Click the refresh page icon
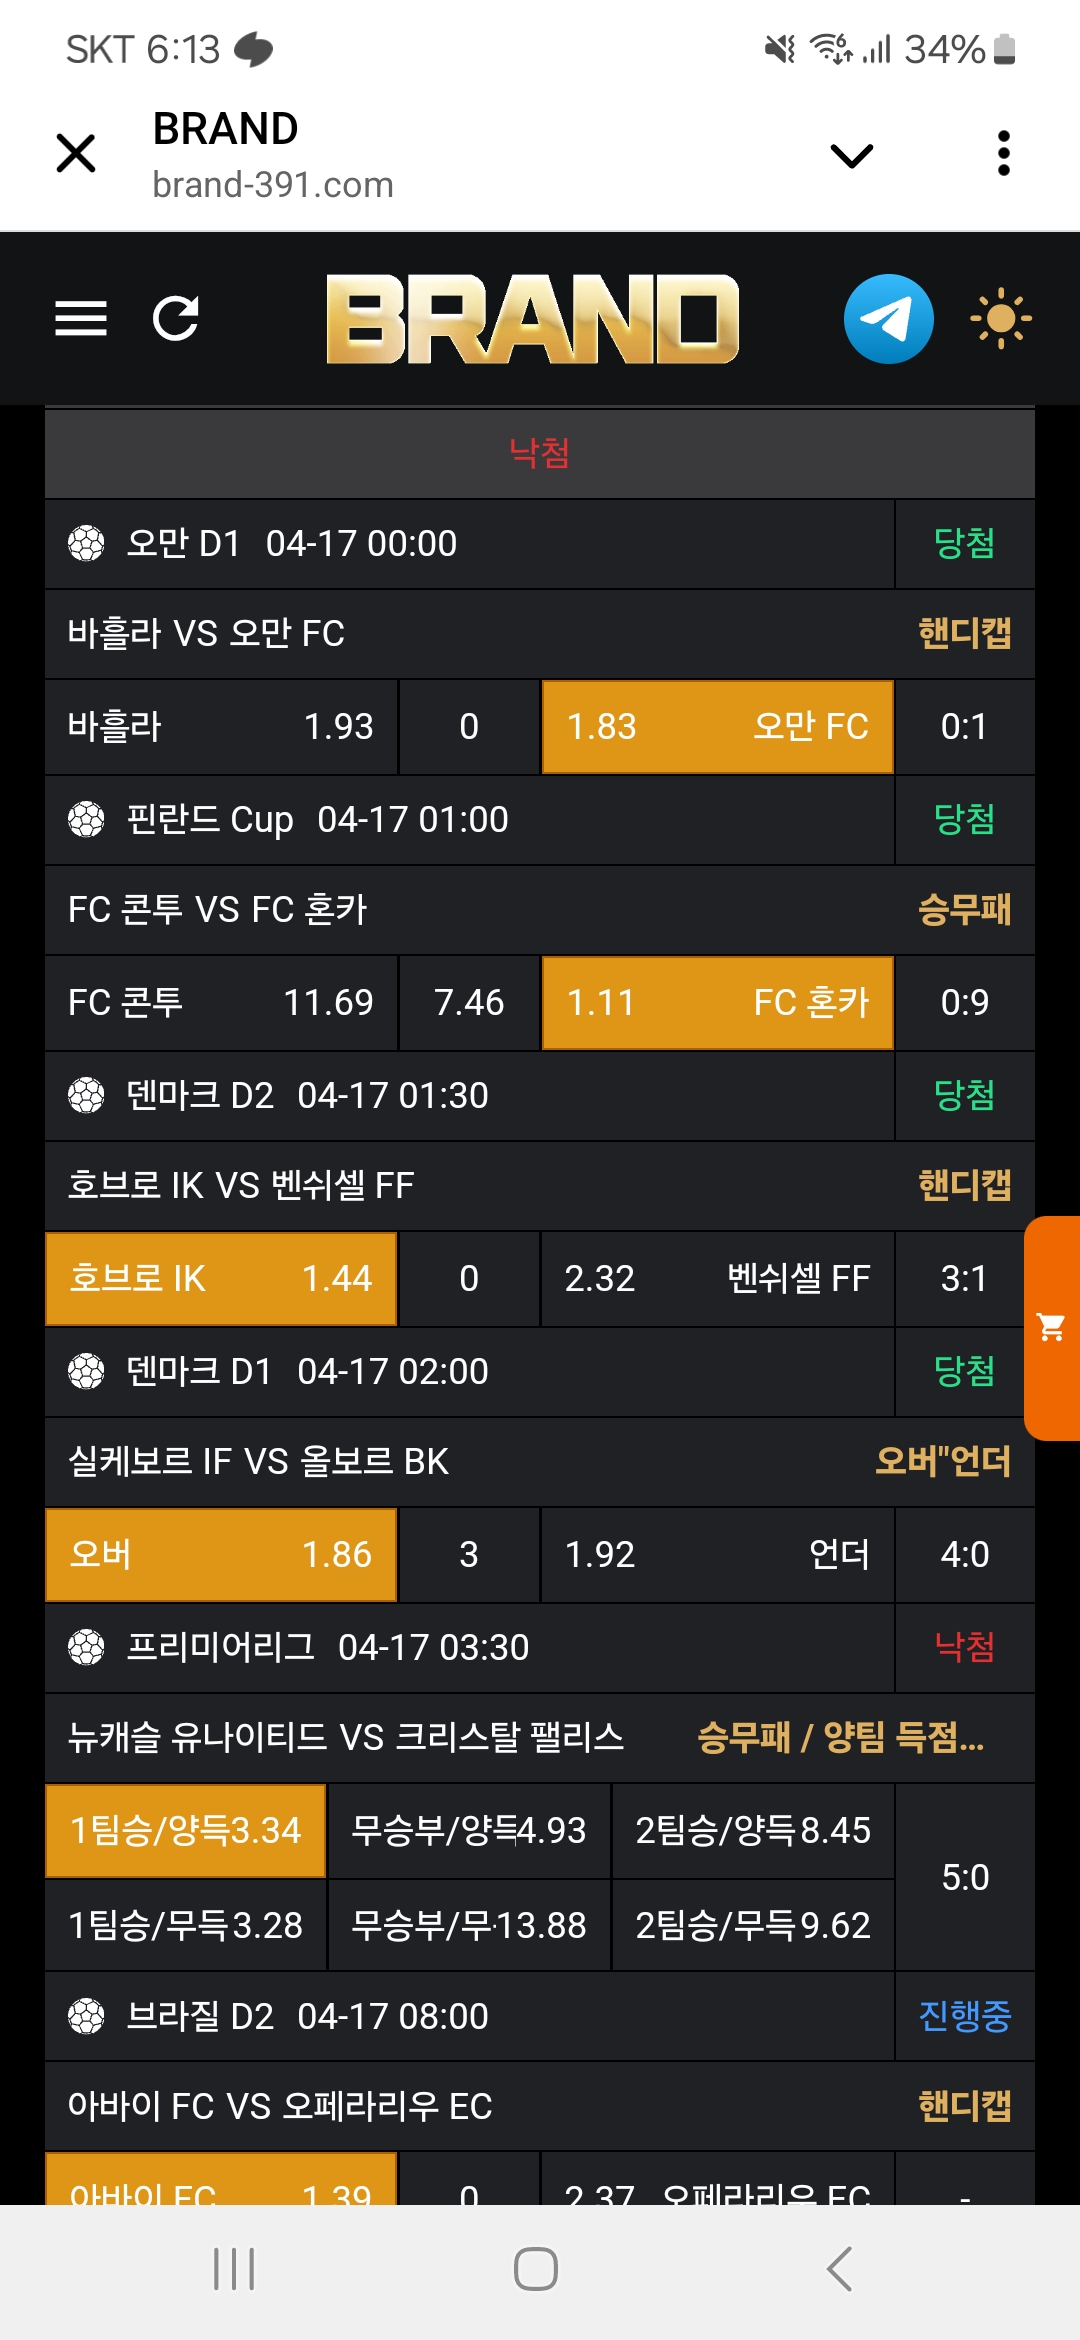 pos(176,319)
